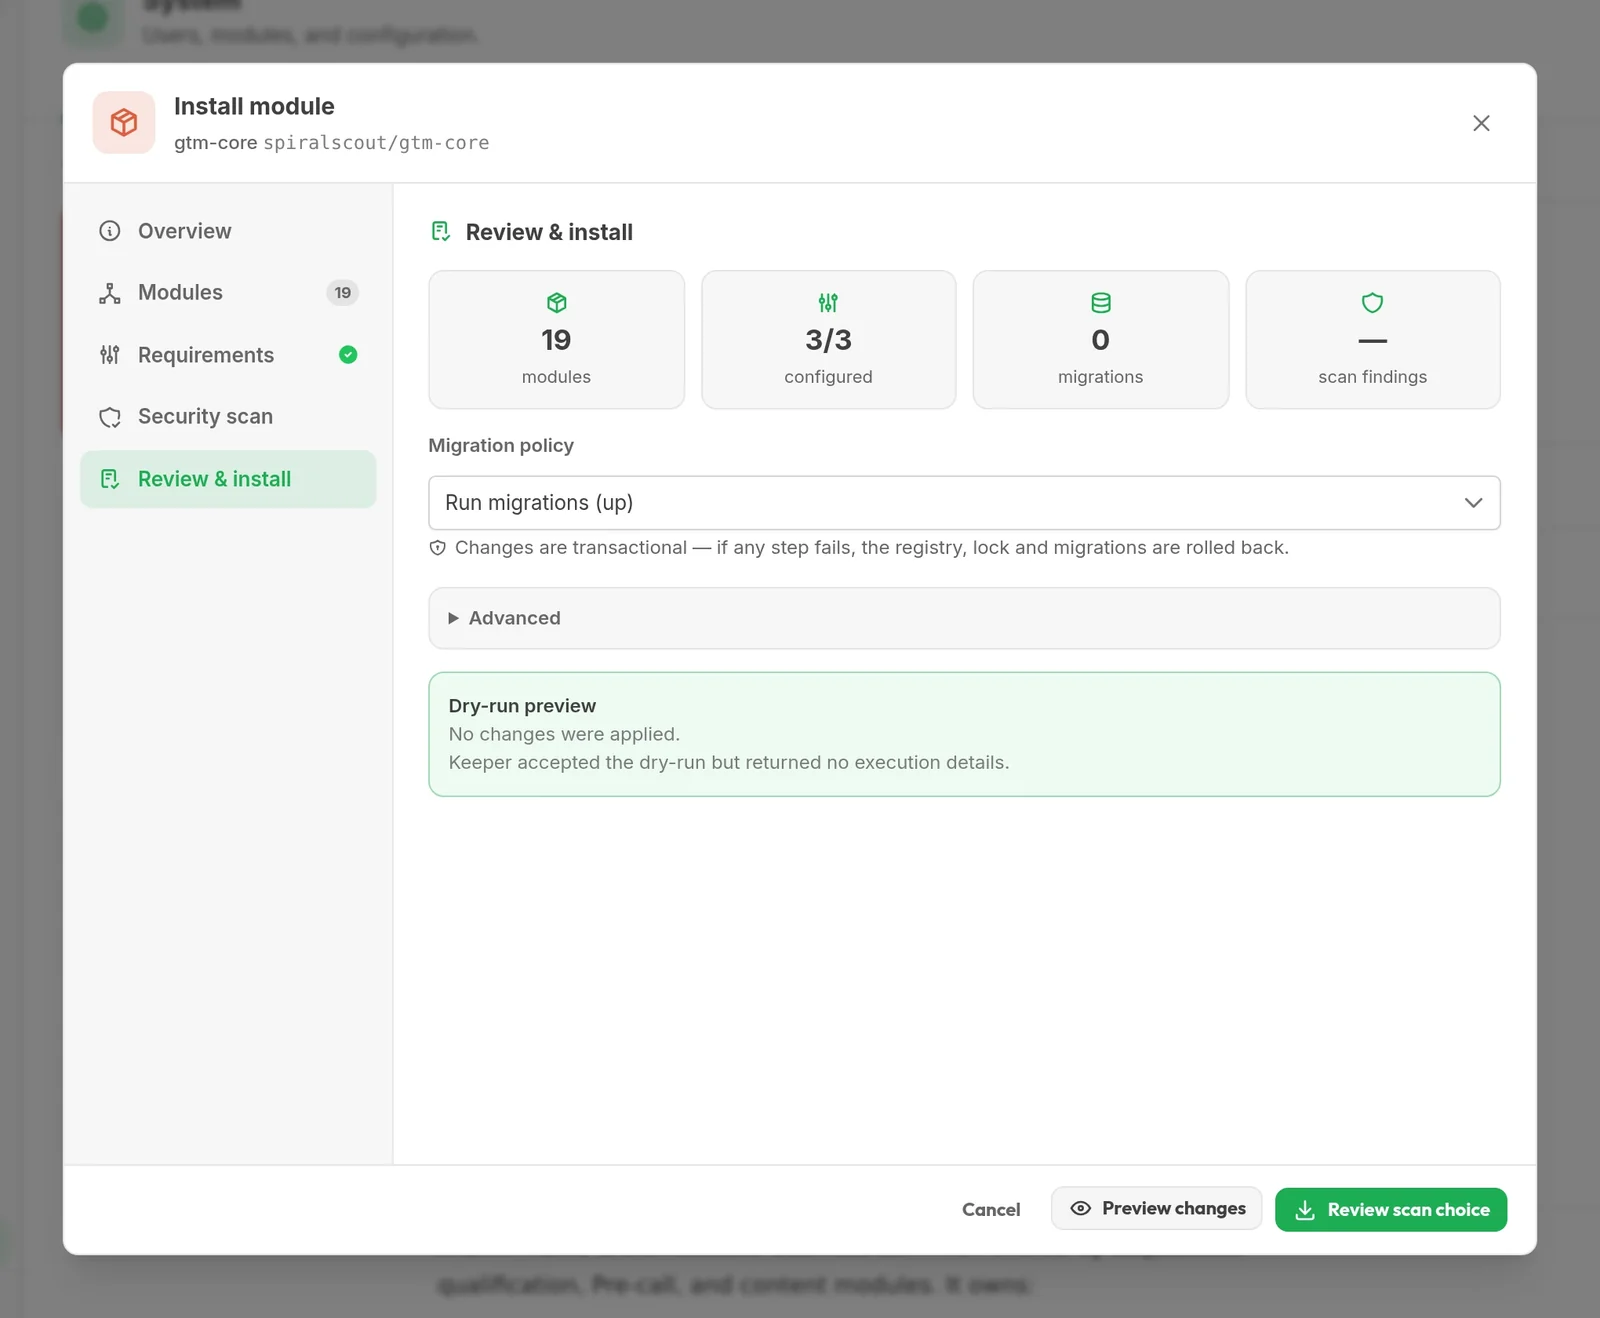Open the Security scan step

click(228, 417)
